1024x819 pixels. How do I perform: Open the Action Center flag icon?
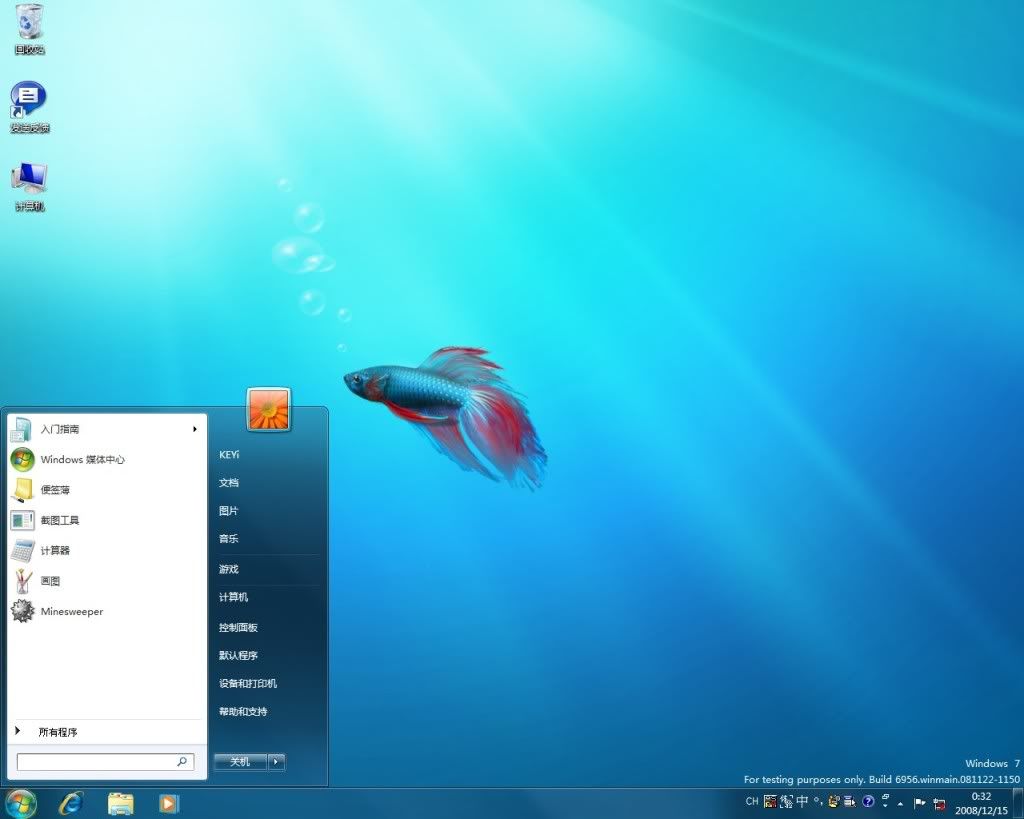(919, 803)
